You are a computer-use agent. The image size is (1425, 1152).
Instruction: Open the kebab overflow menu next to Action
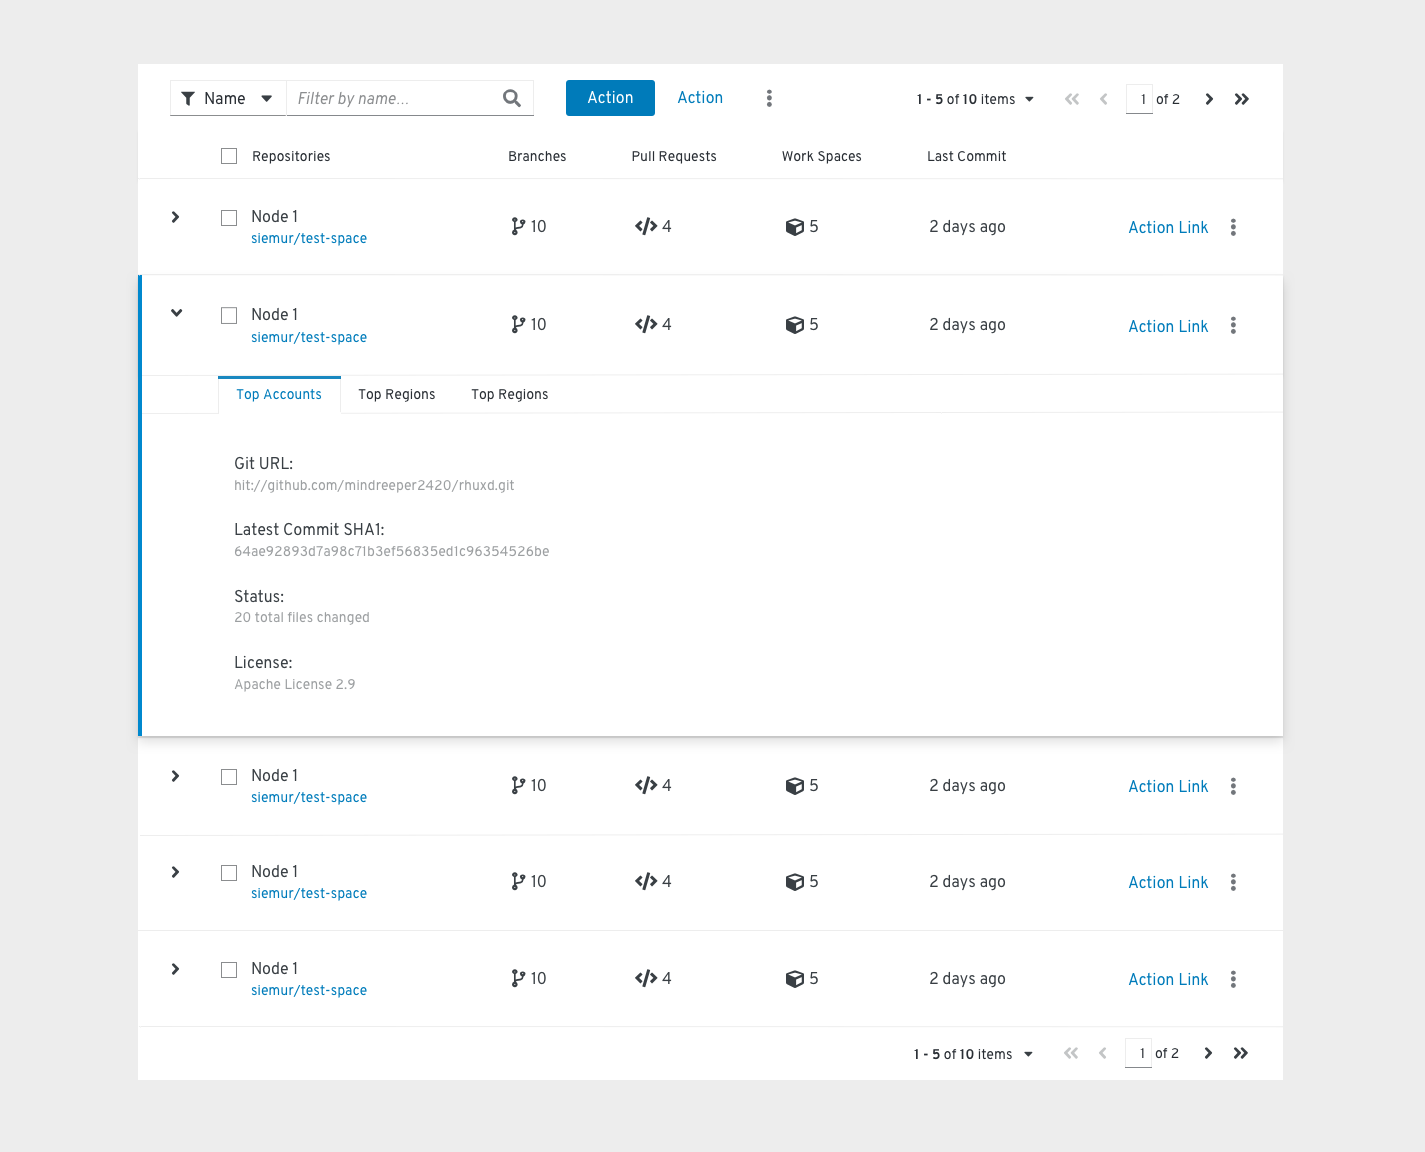pos(769,97)
